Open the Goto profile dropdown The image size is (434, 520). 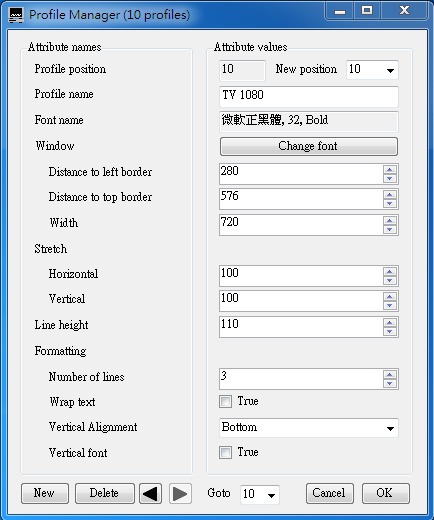coord(260,494)
